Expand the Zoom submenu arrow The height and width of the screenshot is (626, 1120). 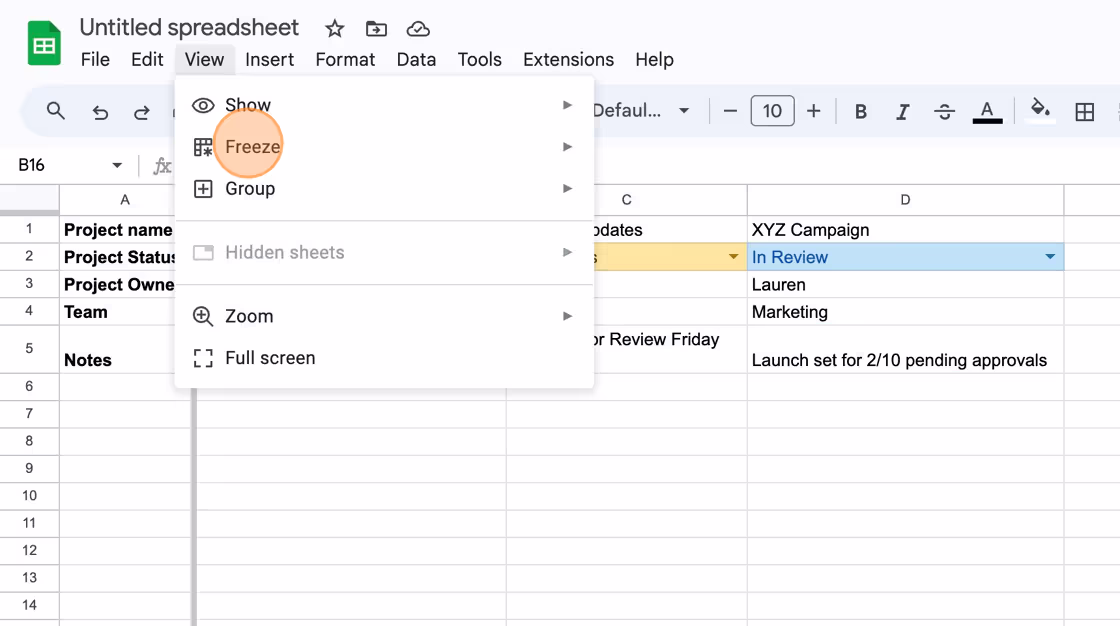click(567, 316)
